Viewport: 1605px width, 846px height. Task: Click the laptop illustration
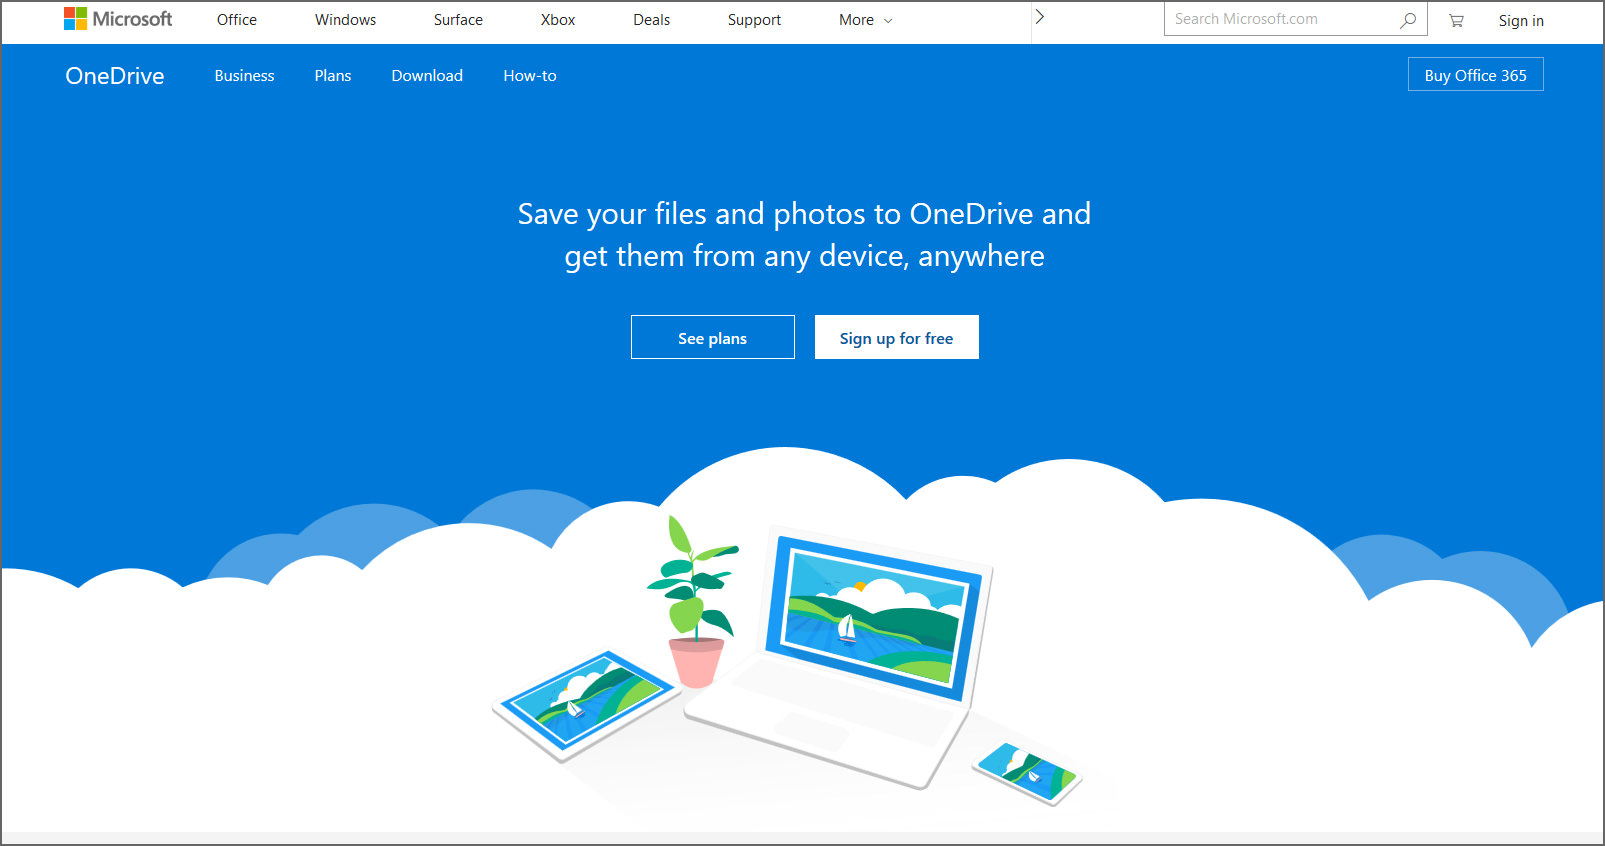840,655
